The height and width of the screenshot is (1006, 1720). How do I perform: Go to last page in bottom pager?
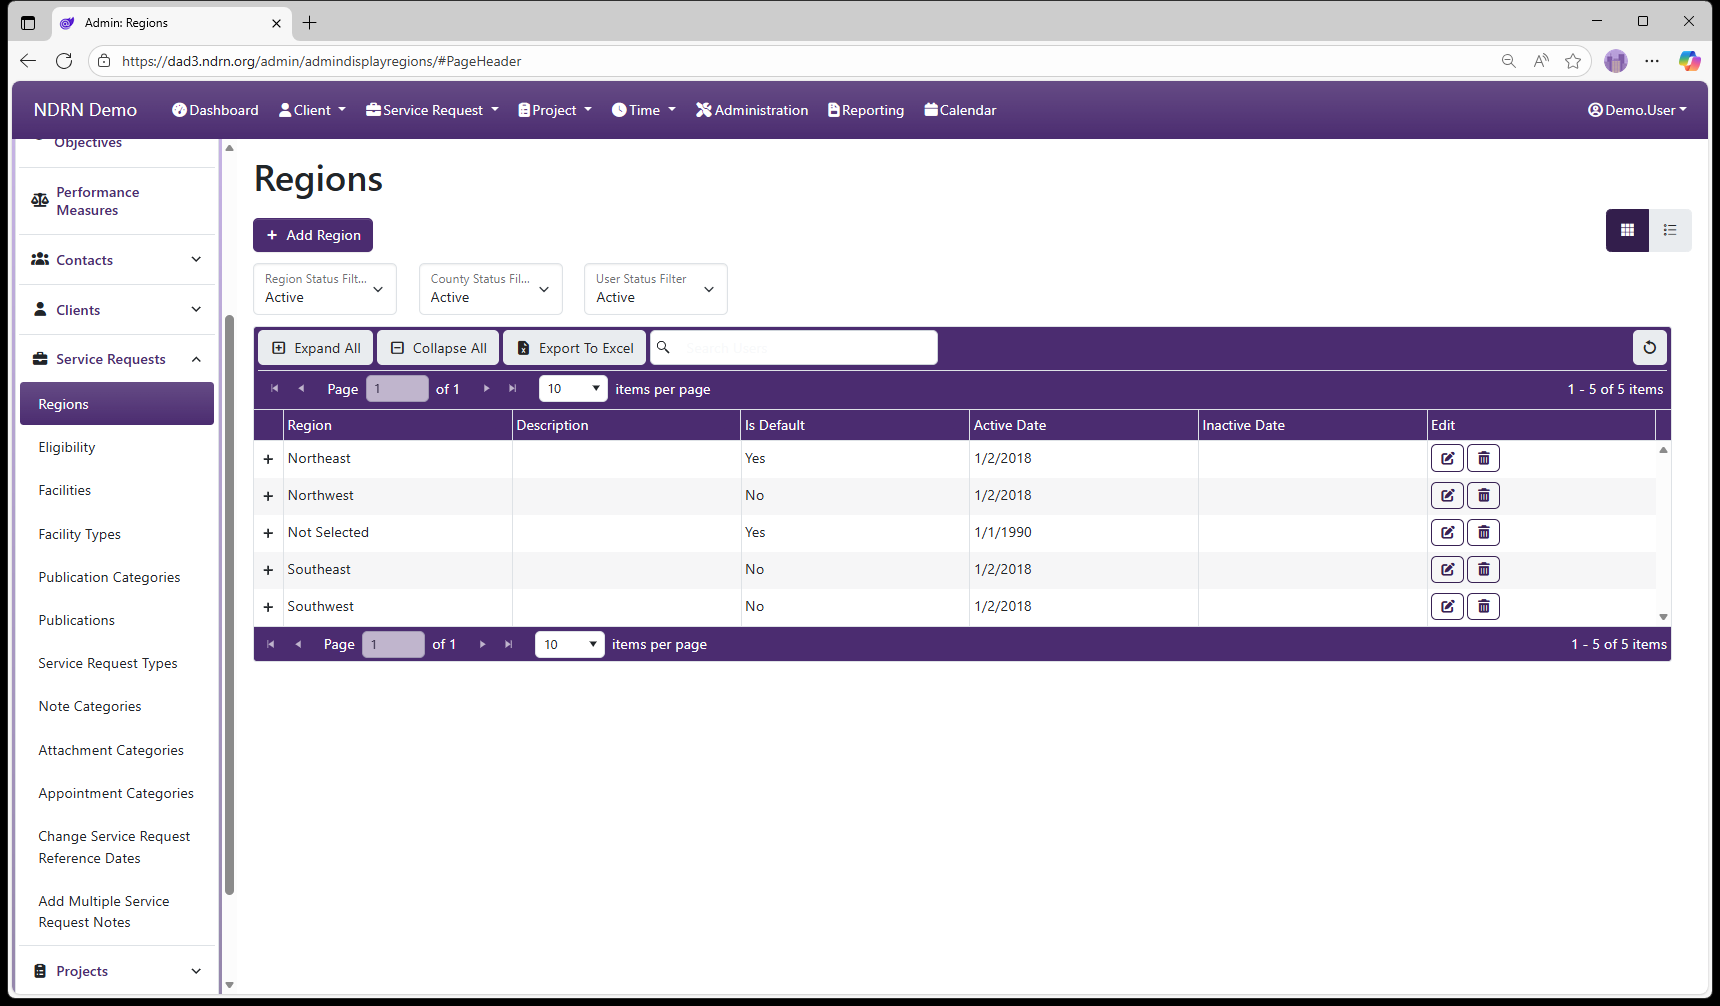point(509,644)
